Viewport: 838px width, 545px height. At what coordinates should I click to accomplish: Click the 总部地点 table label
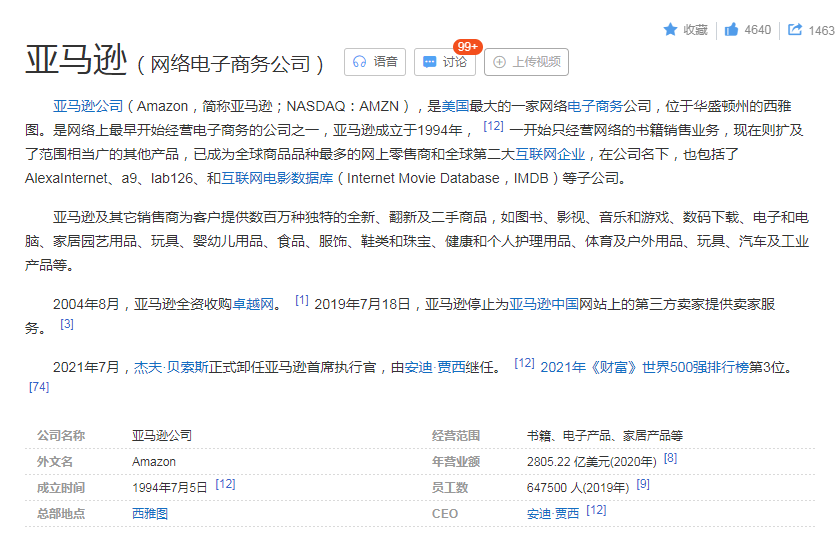pyautogui.click(x=61, y=513)
